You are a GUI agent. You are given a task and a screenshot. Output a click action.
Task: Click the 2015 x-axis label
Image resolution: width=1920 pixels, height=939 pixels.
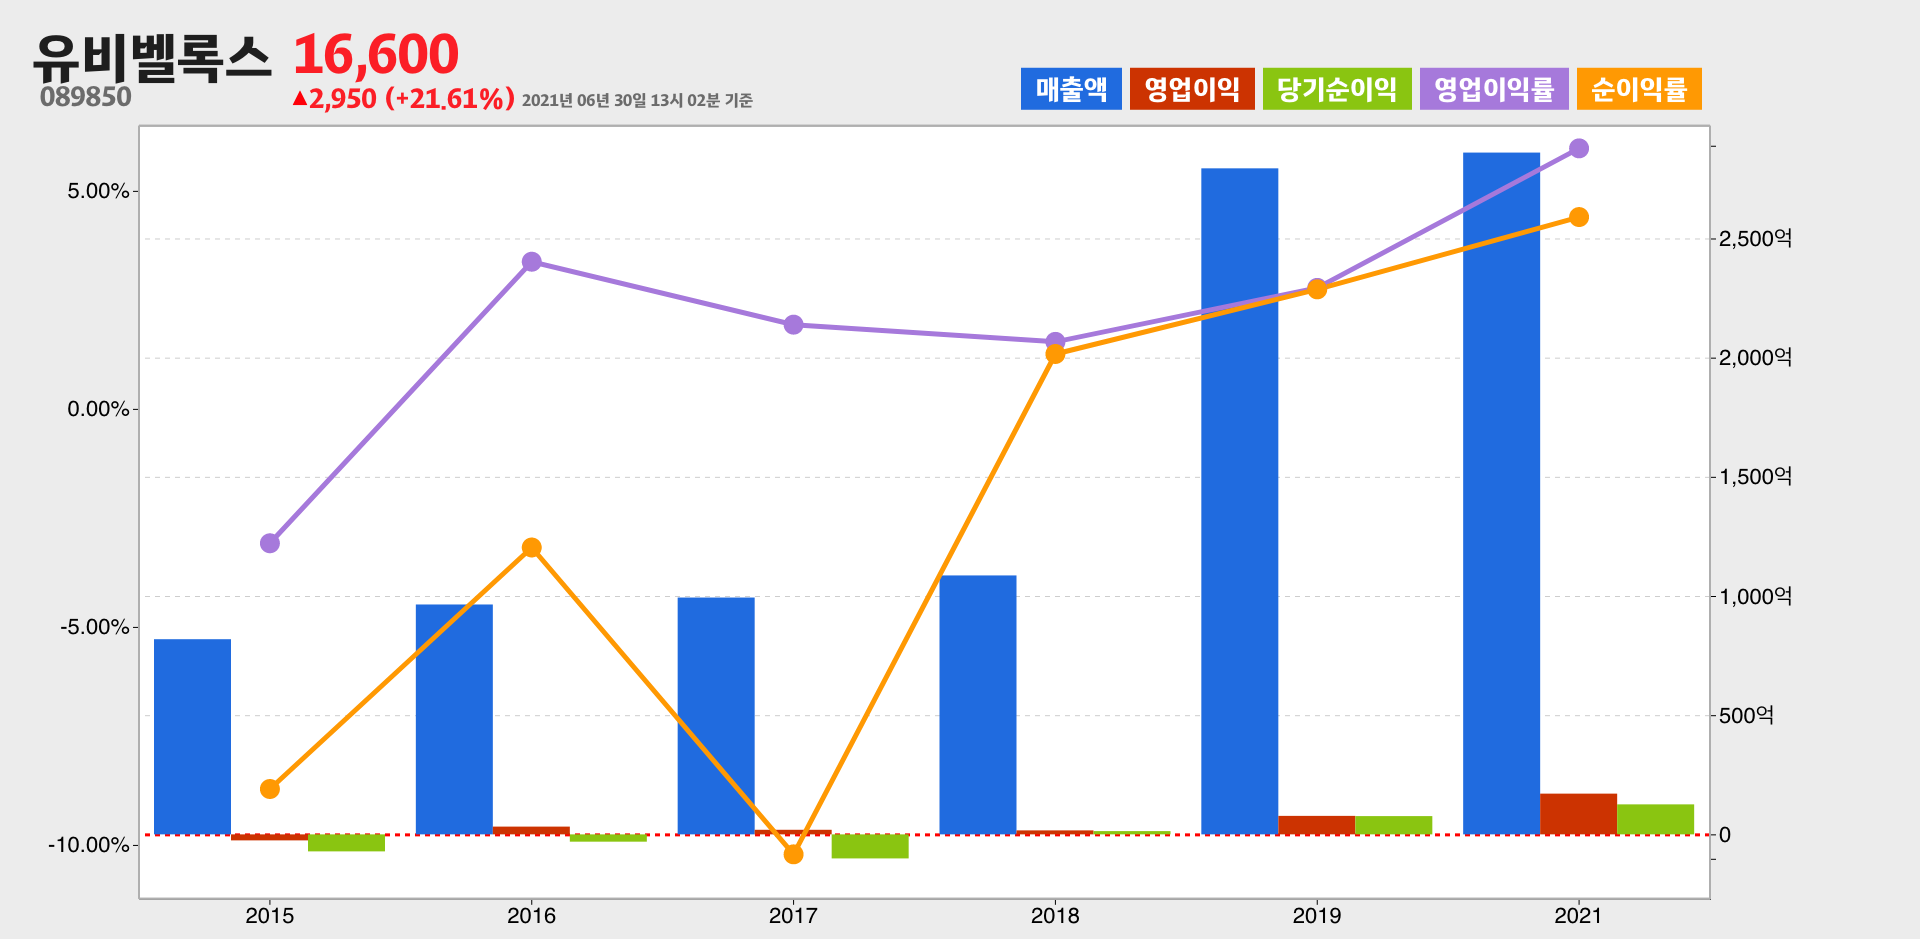pyautogui.click(x=270, y=915)
